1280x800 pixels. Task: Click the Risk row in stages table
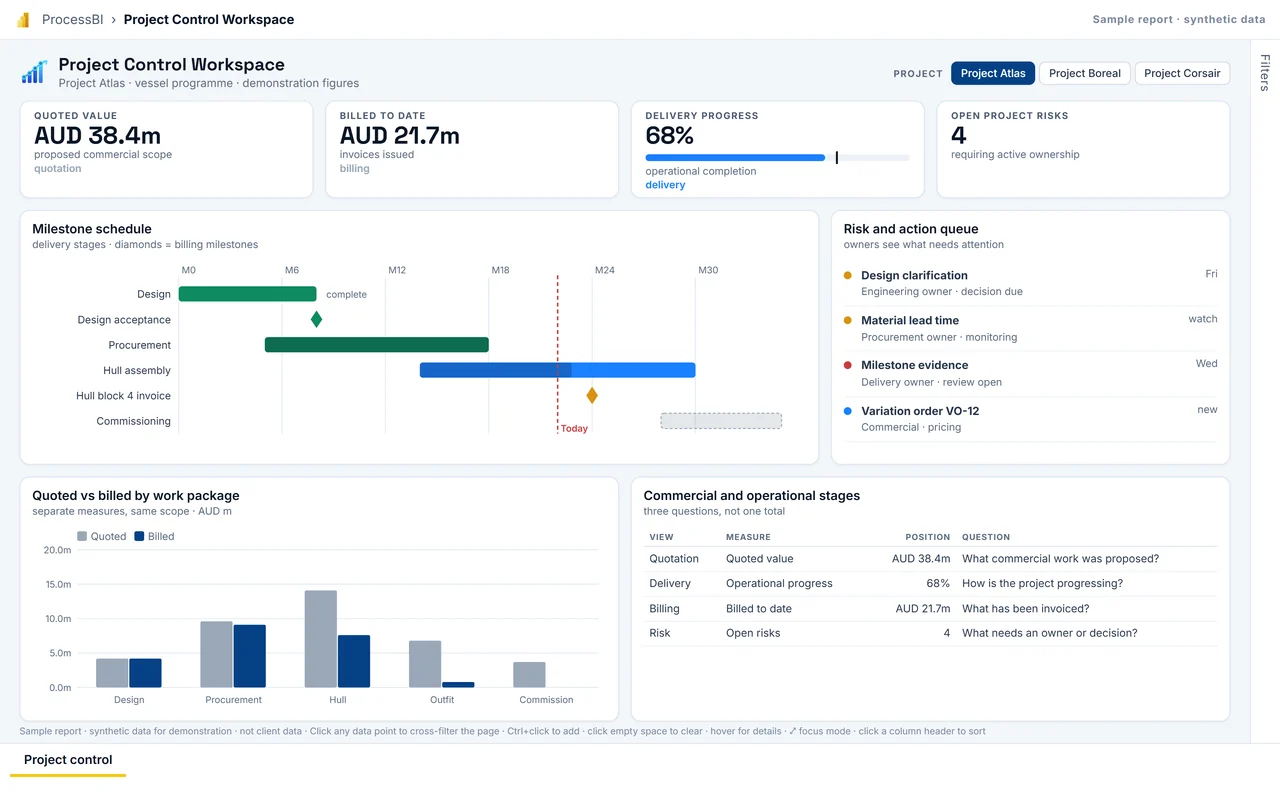pyautogui.click(x=930, y=633)
